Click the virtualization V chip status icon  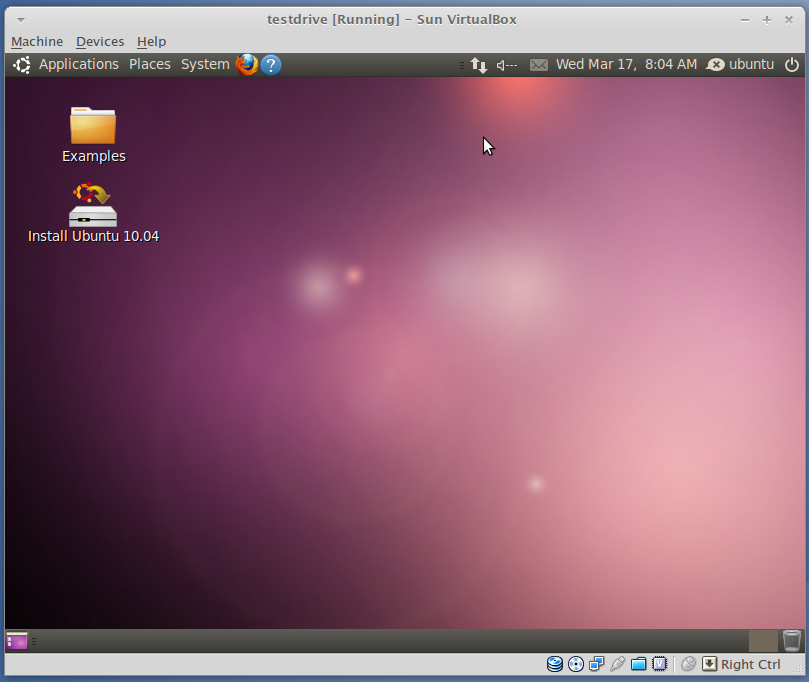tap(659, 664)
